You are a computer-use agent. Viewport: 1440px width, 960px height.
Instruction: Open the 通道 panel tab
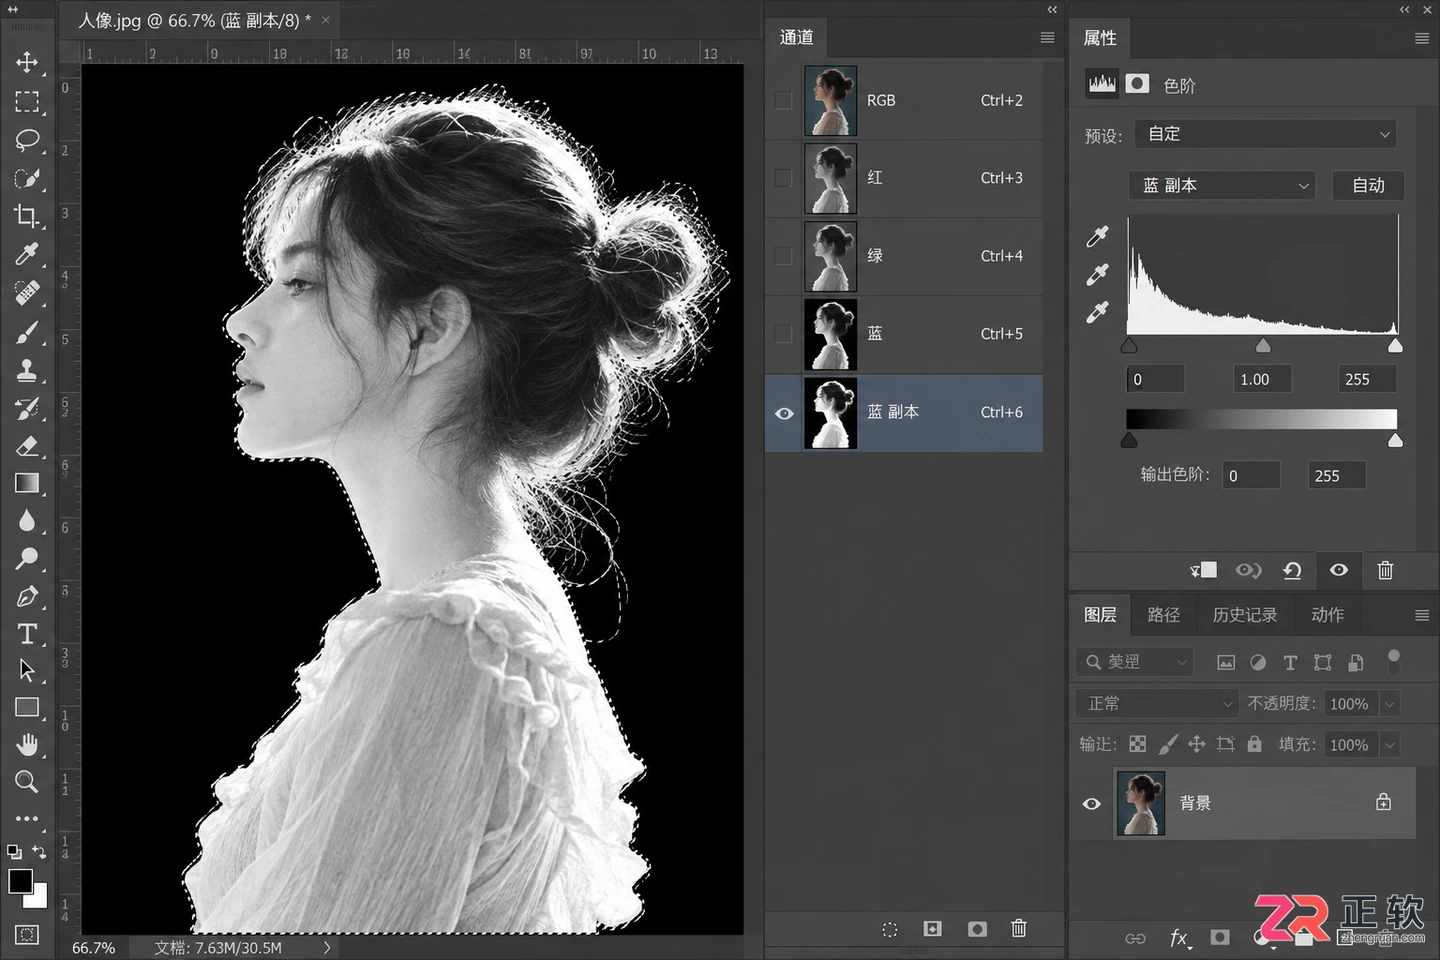coord(797,38)
